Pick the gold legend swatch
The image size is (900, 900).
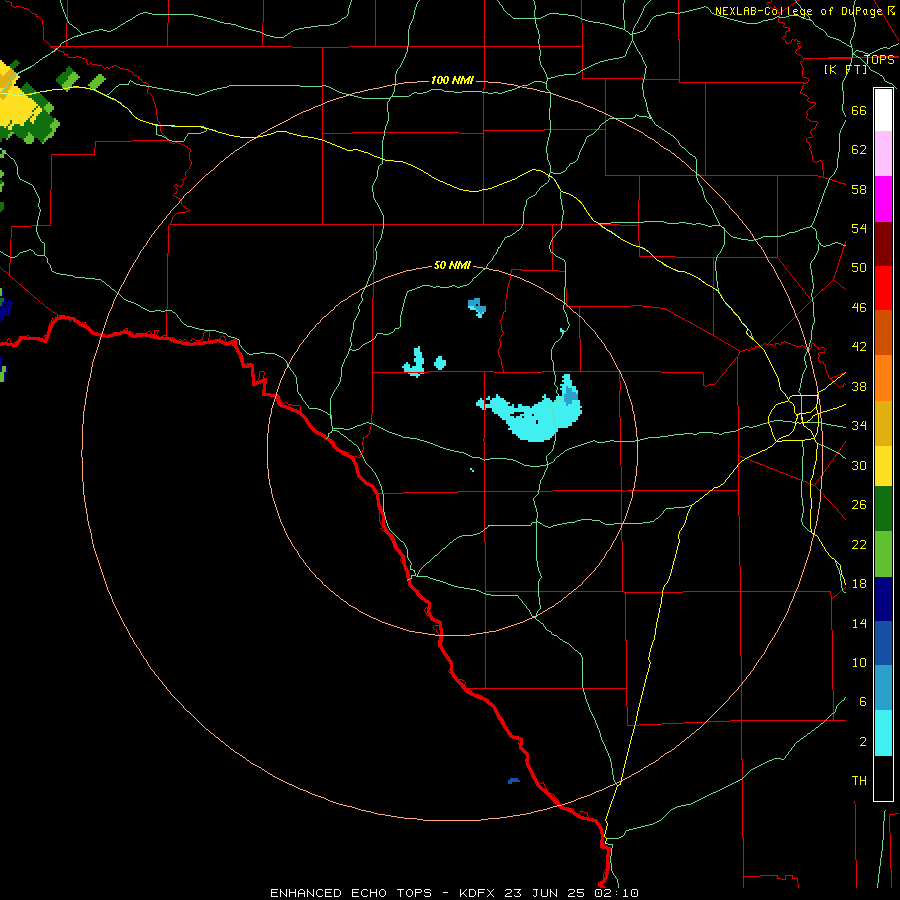883,424
